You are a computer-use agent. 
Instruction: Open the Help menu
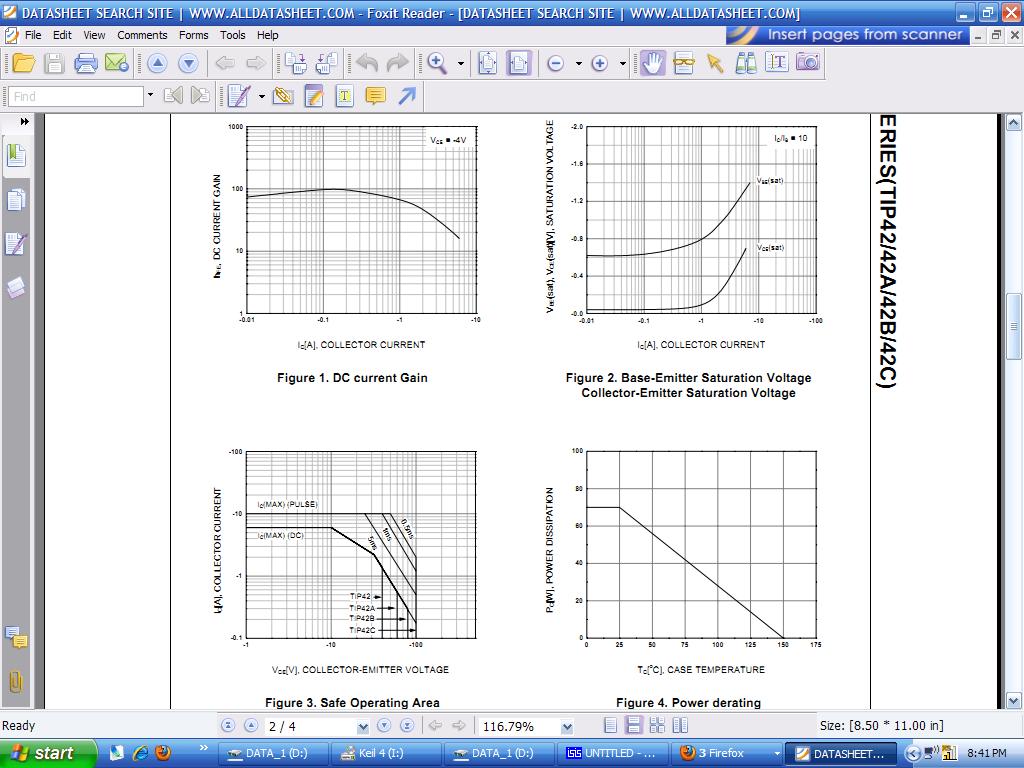pos(267,35)
